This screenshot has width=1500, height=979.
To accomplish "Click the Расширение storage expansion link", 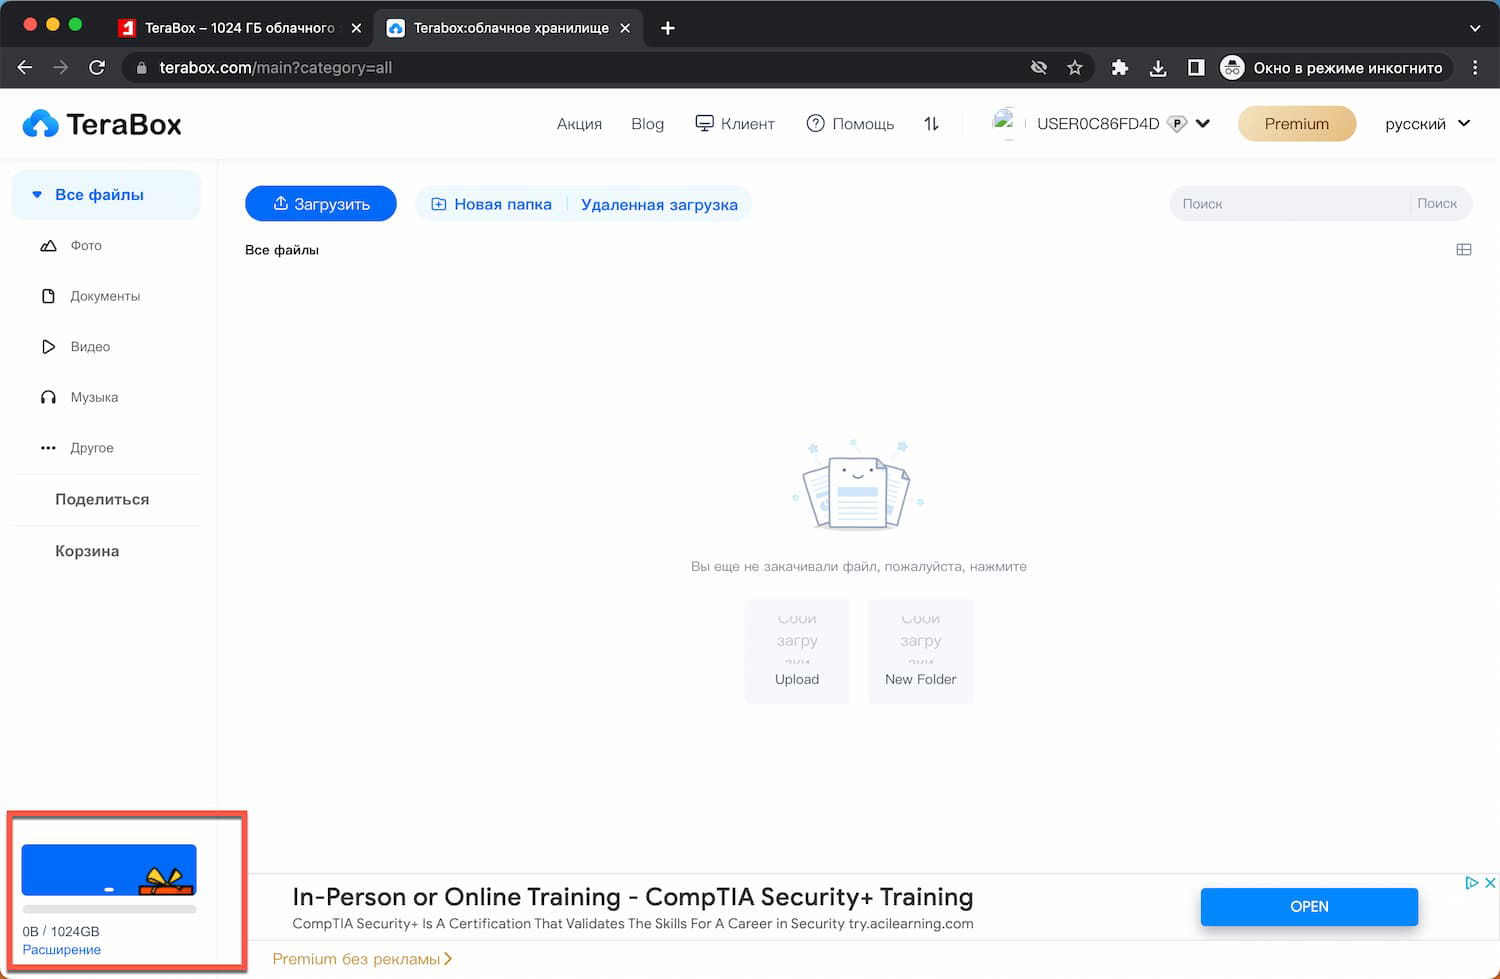I will click(62, 950).
